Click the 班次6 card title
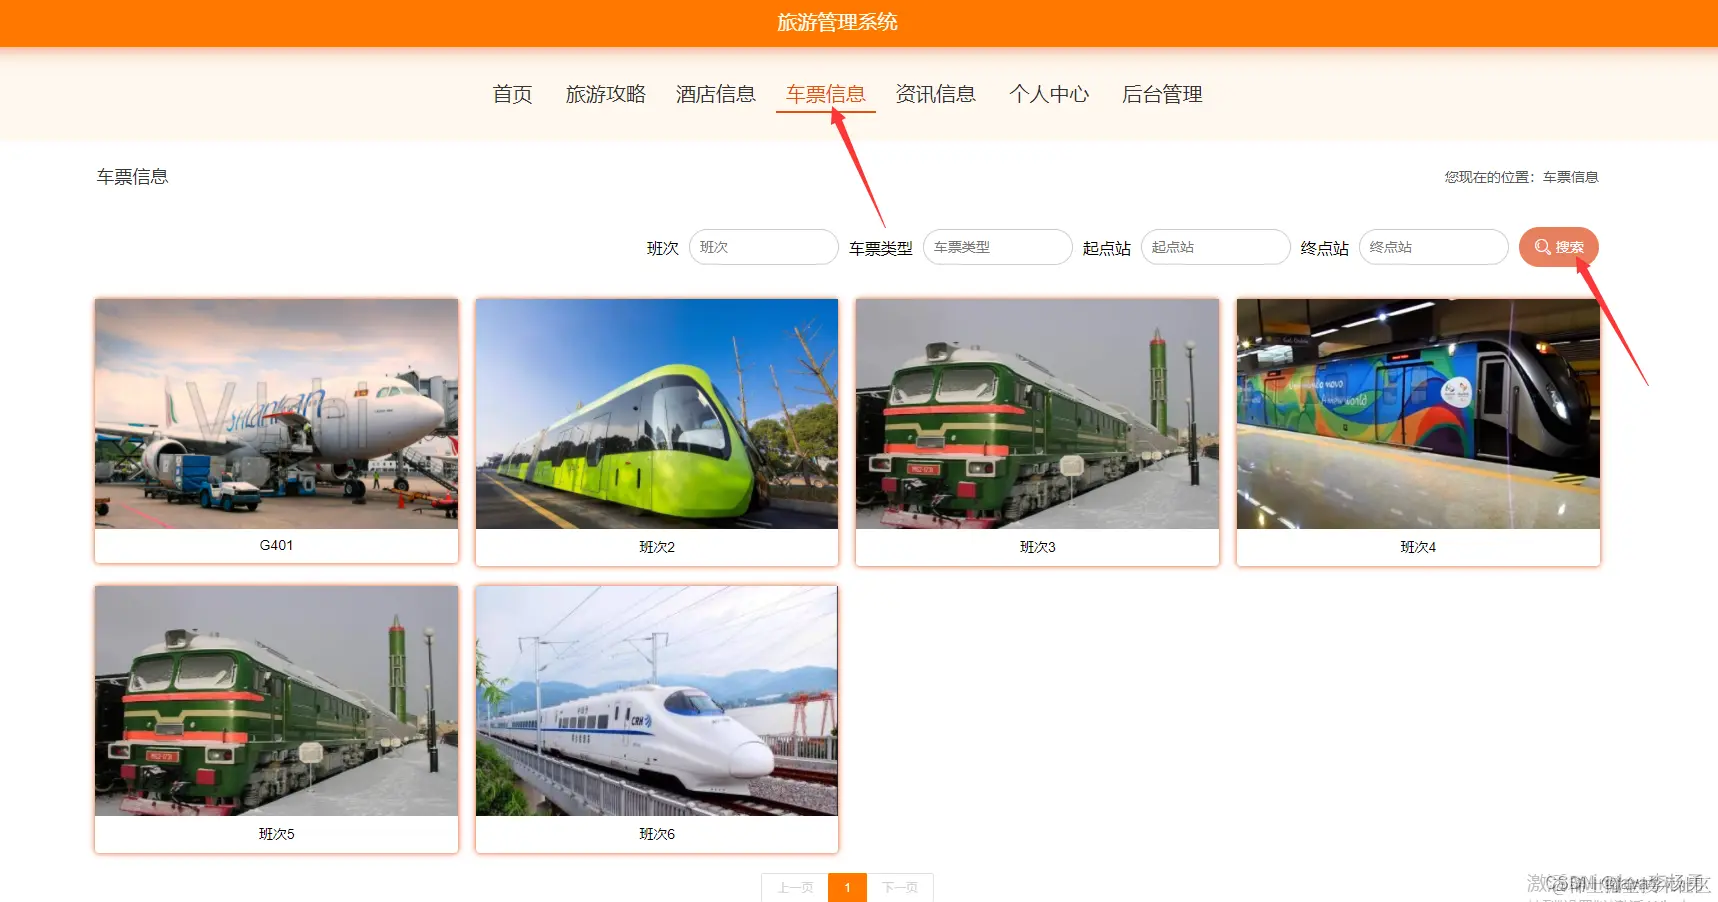Screen dimensions: 1718x902 657,834
